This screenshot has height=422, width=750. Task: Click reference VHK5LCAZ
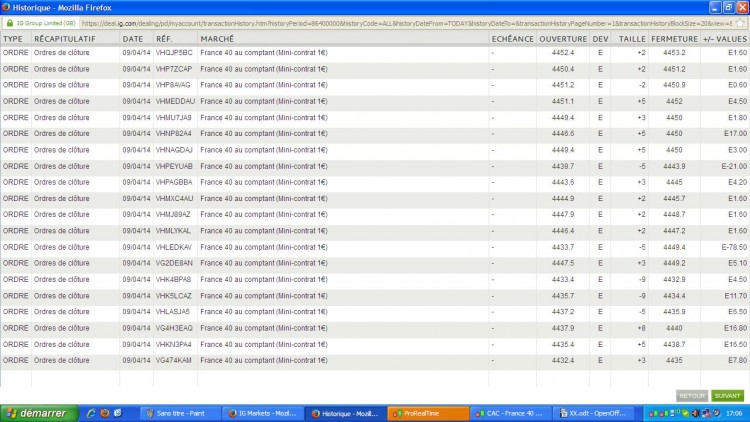(174, 296)
